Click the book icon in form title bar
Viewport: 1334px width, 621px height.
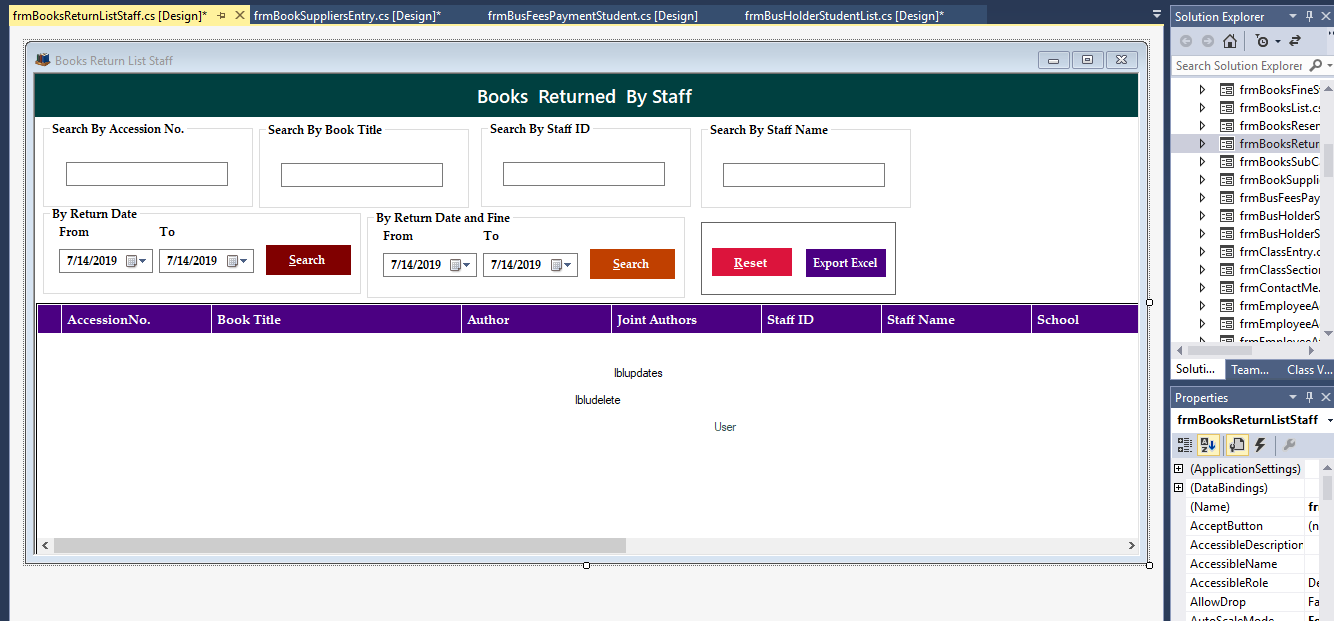[x=43, y=60]
